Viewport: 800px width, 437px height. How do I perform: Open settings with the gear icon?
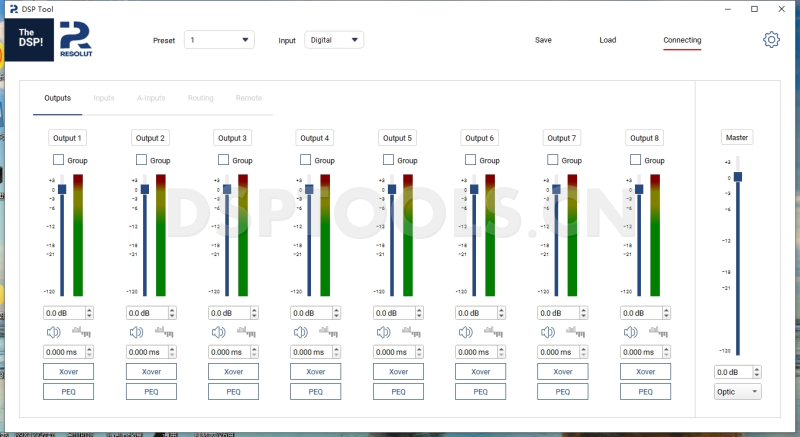(771, 40)
